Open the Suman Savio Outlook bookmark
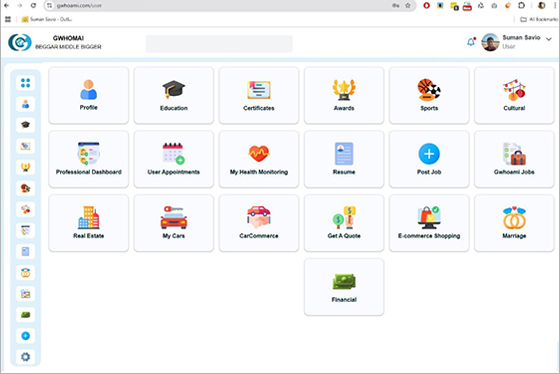This screenshot has width=560, height=374. coord(47,19)
